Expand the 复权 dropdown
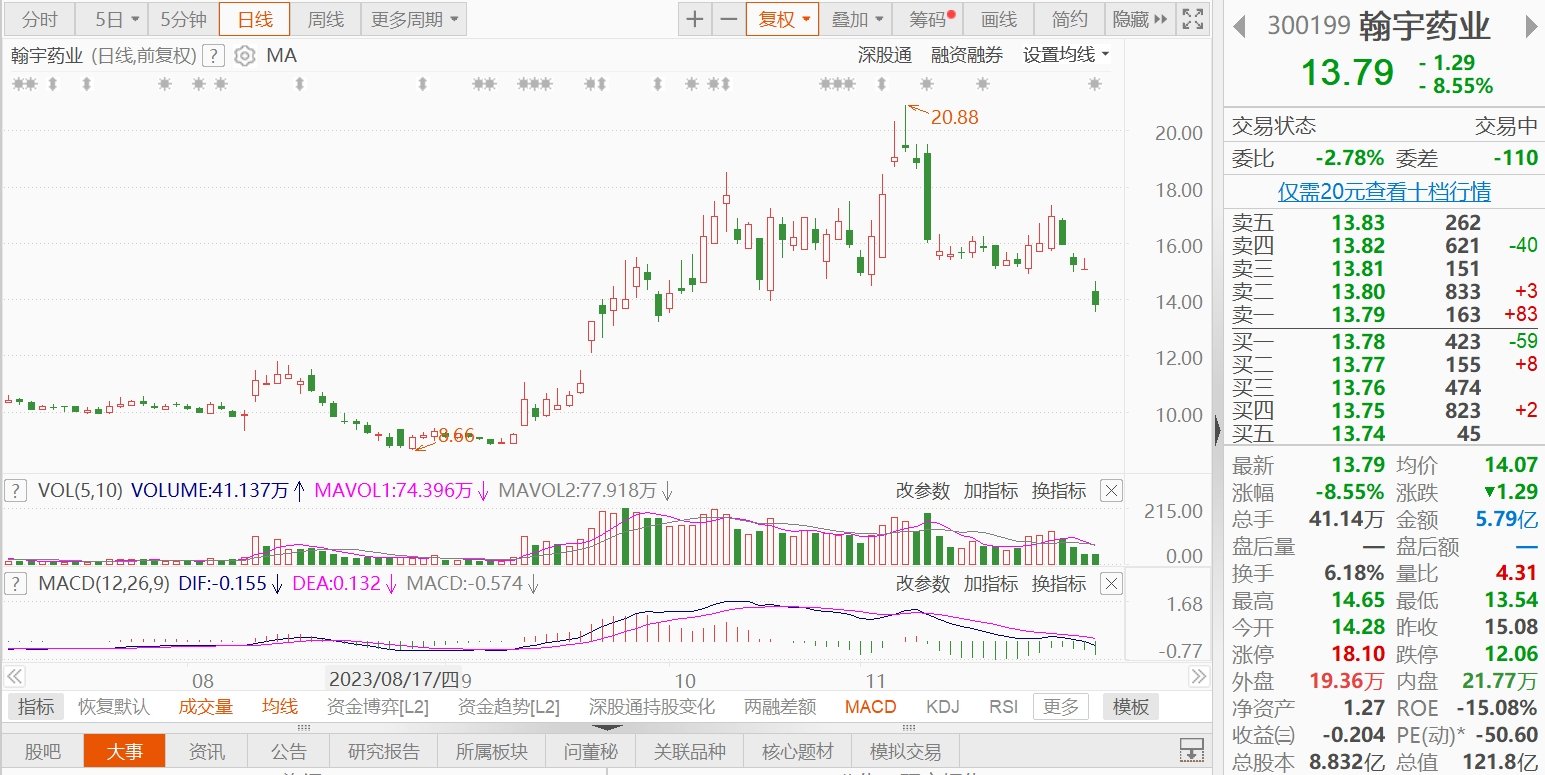Viewport: 1545px width, 775px height. [x=782, y=19]
